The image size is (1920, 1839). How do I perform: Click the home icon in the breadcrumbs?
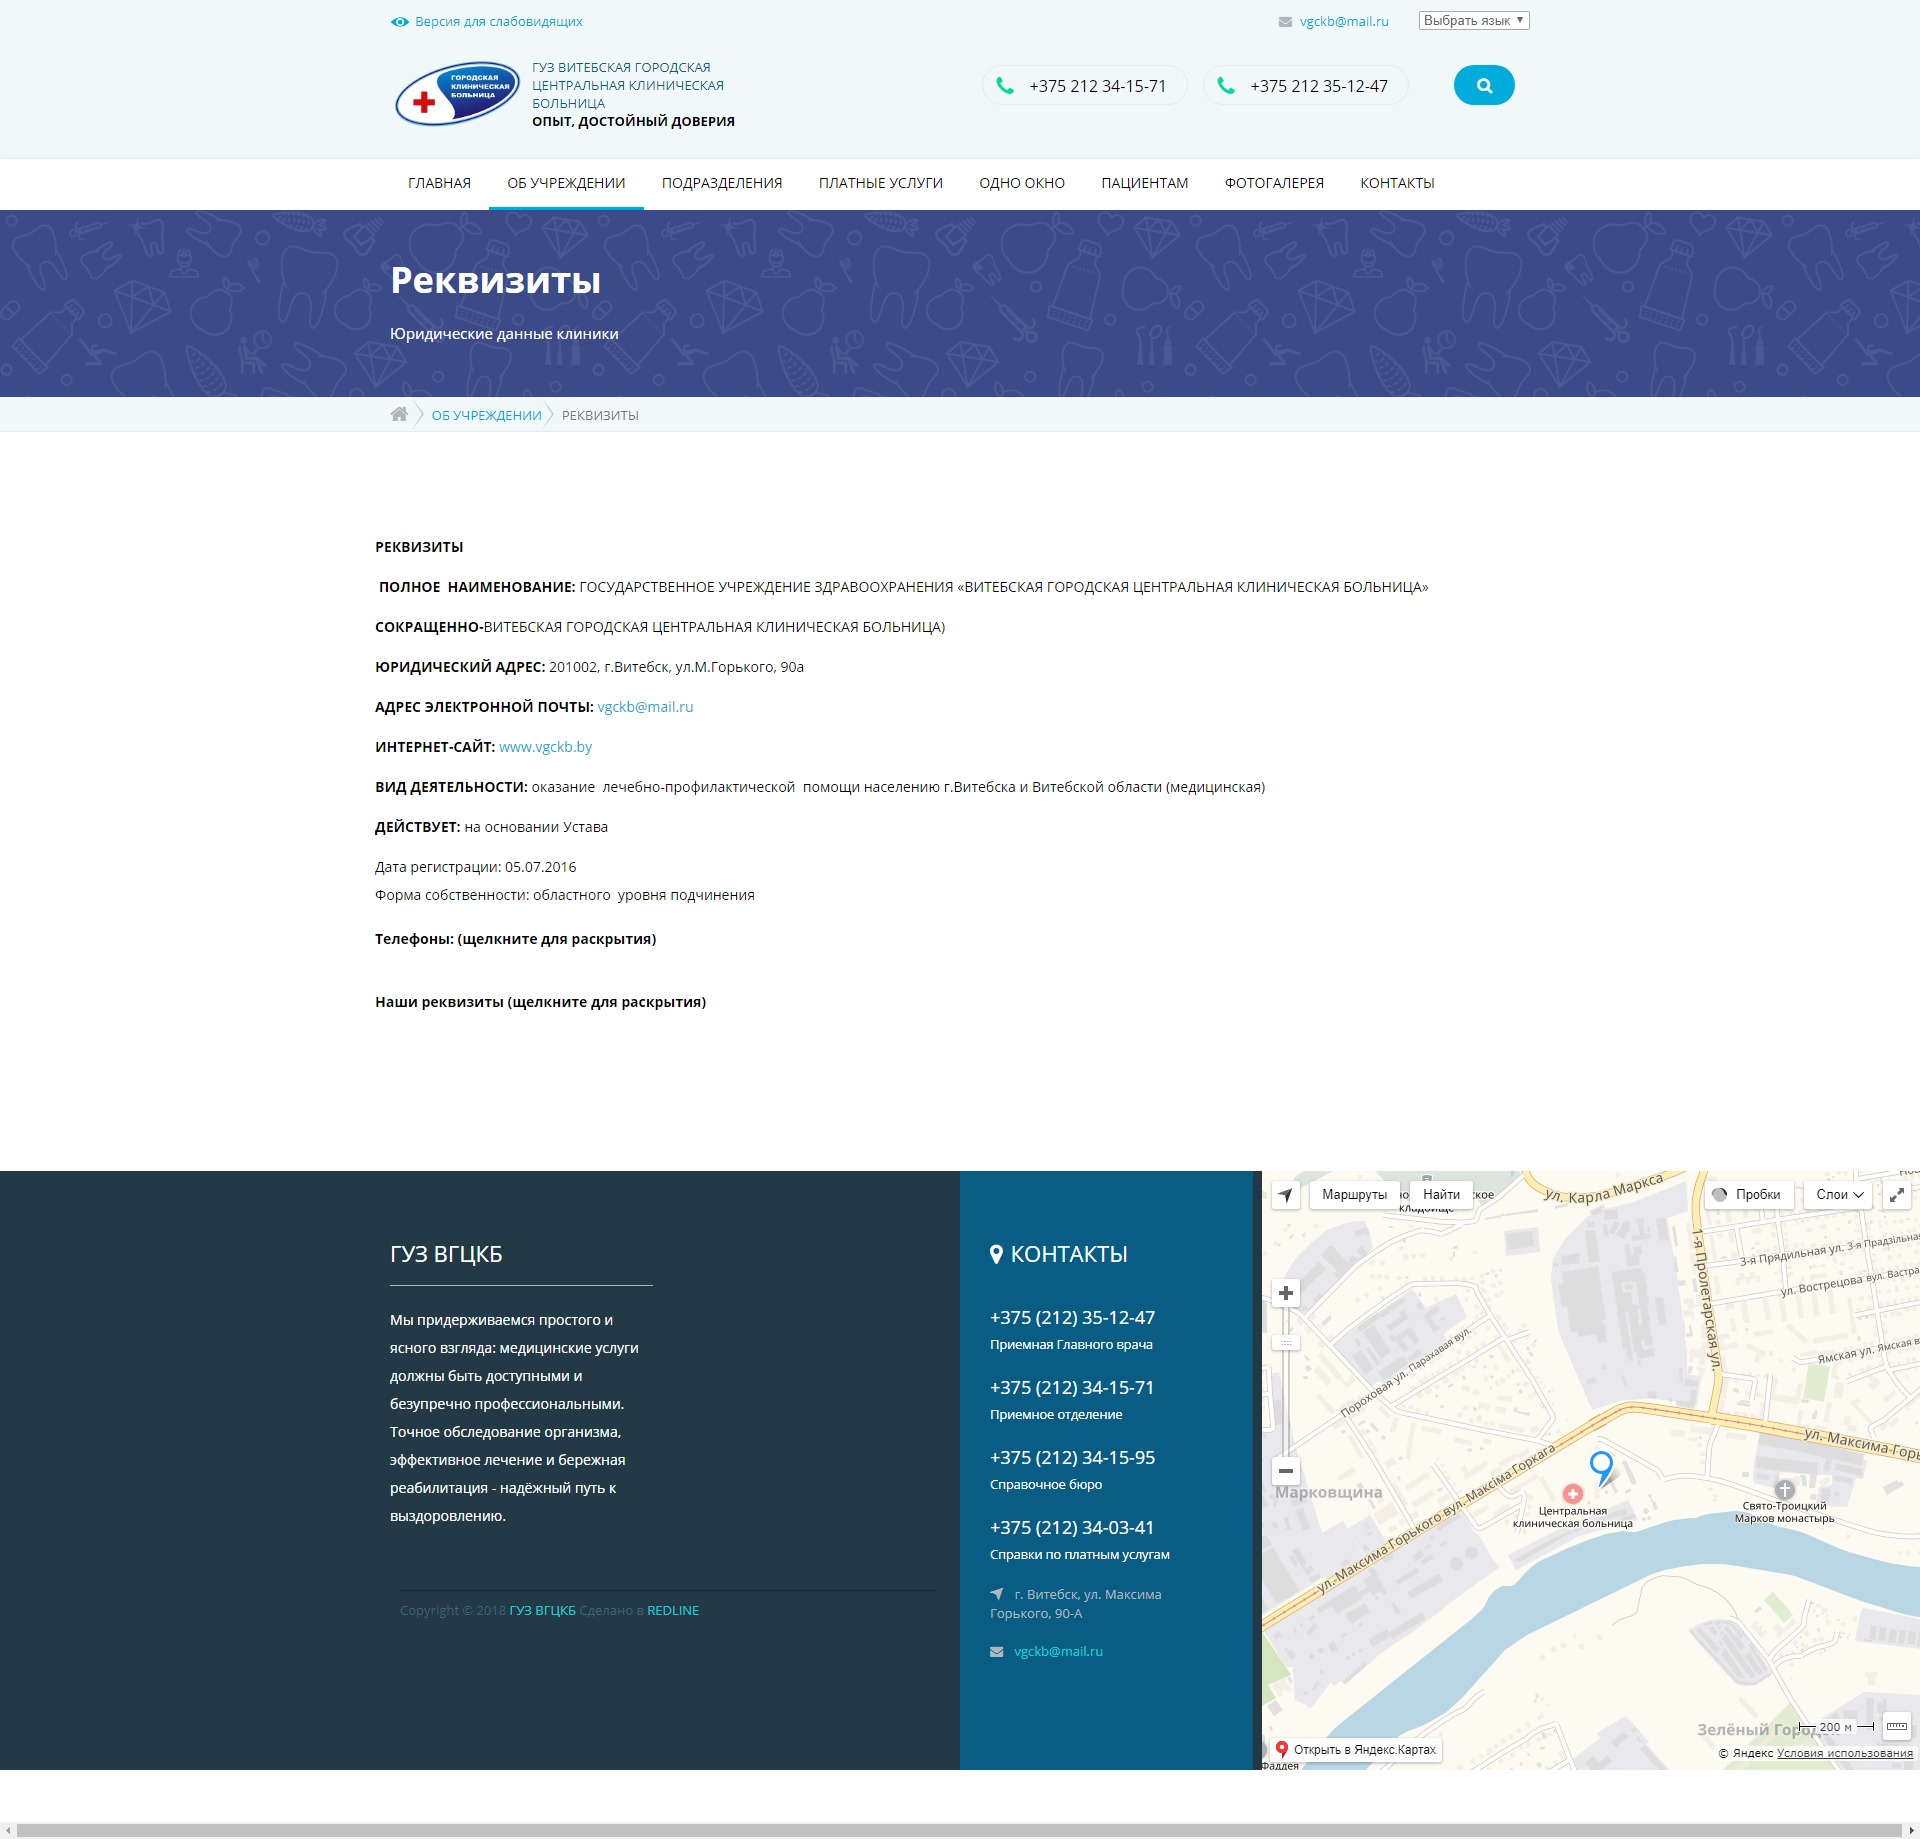399,414
